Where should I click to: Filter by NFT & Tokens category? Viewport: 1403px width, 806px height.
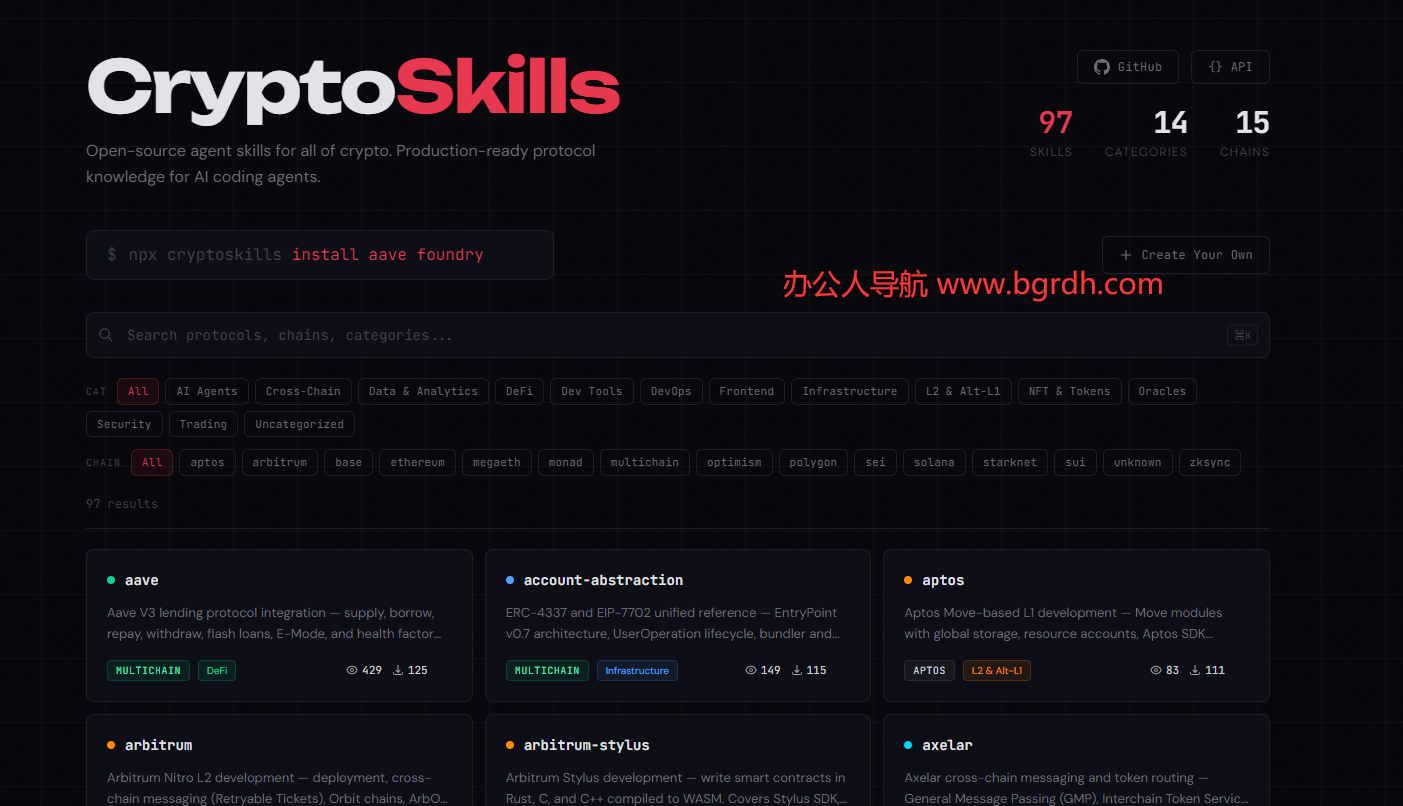pos(1070,391)
